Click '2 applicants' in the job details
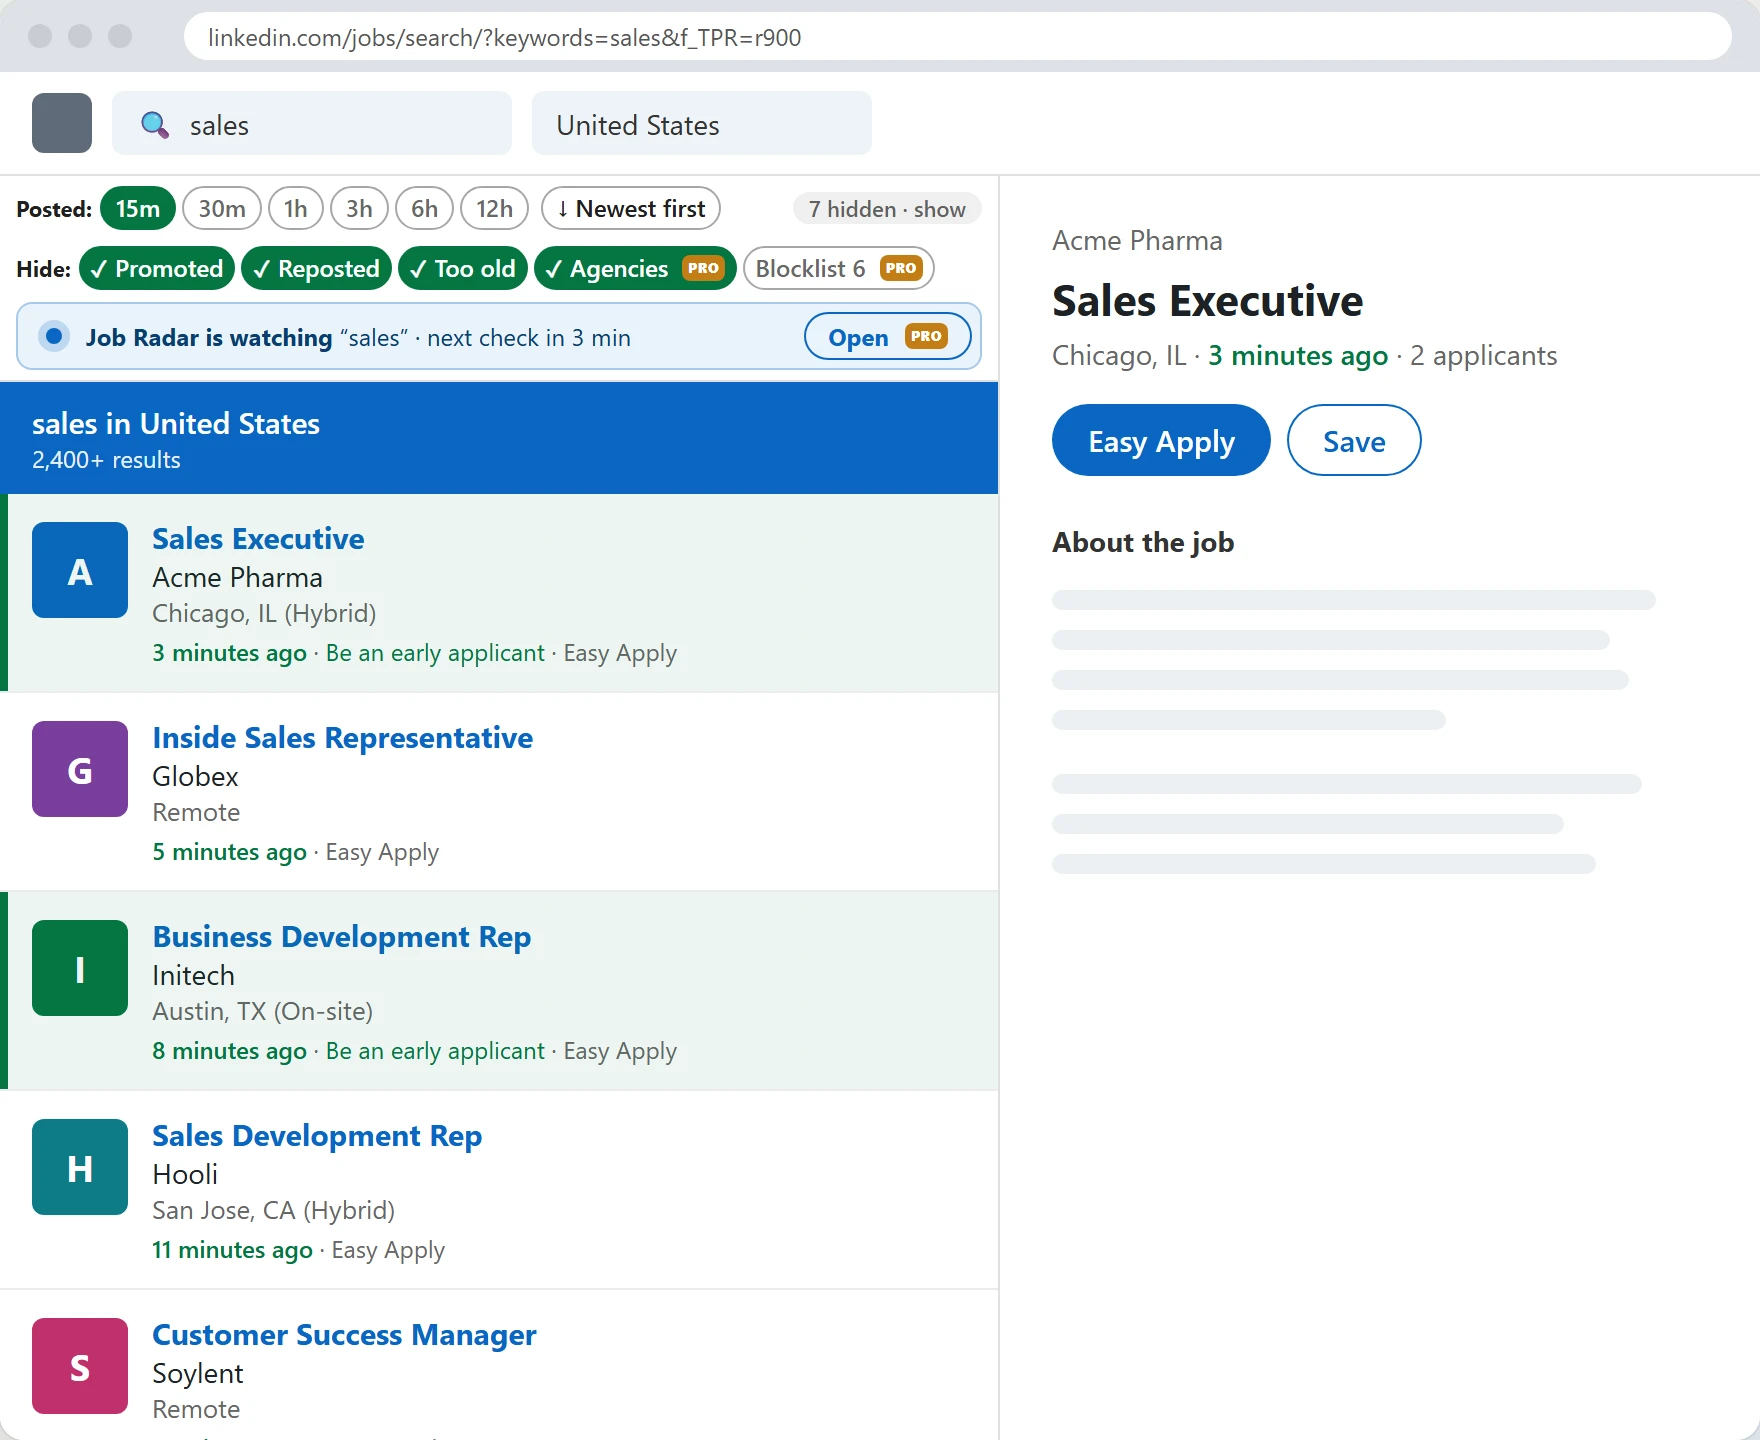Screen dimensions: 1760x1440 1483,355
